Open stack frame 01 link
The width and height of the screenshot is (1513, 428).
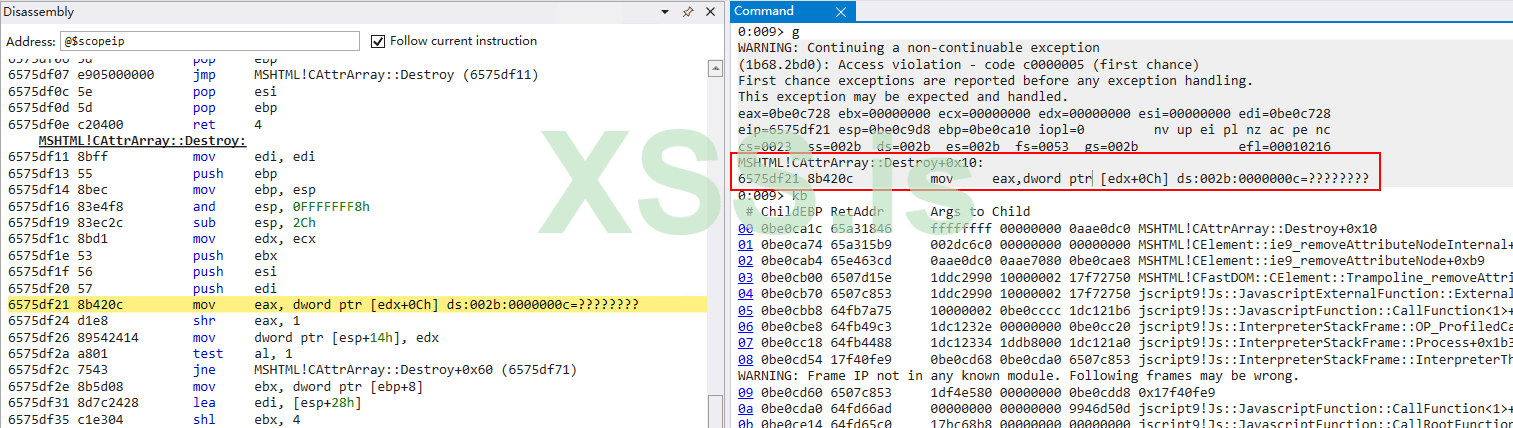[x=744, y=244]
